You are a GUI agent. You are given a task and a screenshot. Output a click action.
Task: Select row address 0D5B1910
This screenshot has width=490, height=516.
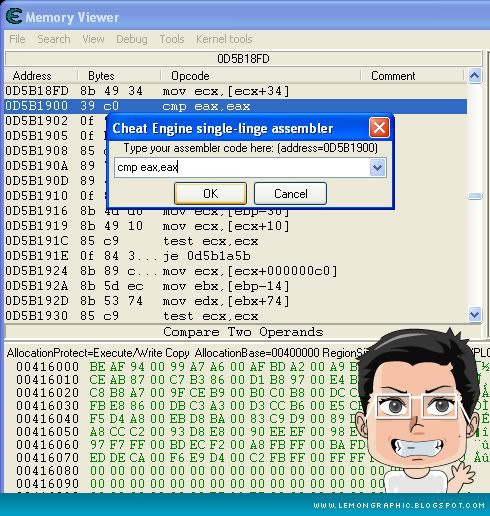pos(37,196)
